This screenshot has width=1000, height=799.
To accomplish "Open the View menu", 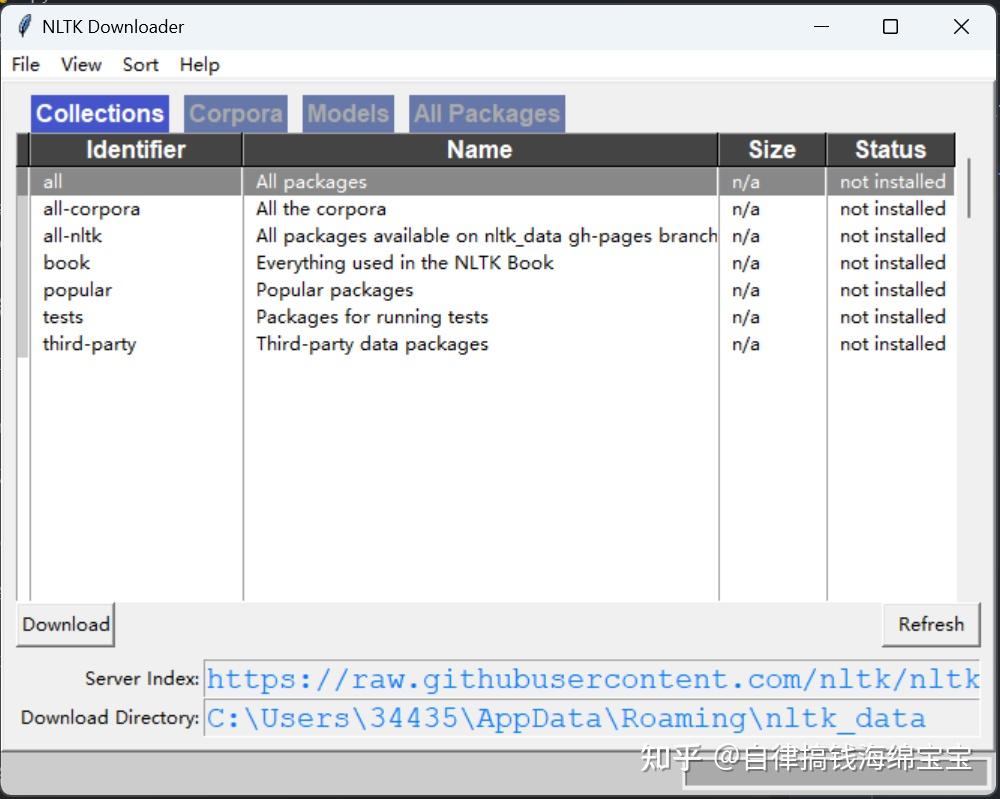I will point(81,65).
